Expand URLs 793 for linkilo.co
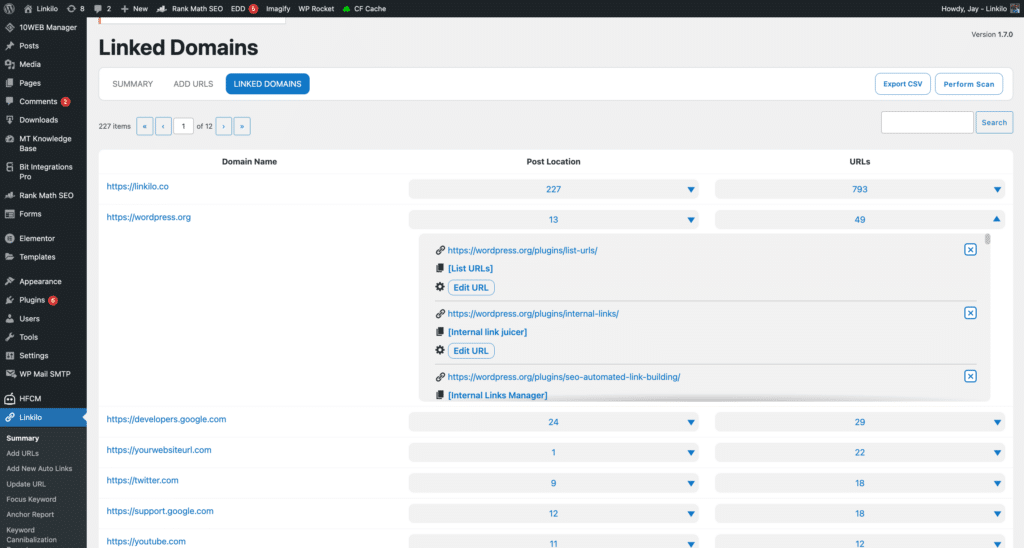This screenshot has height=548, width=1024. [859, 189]
